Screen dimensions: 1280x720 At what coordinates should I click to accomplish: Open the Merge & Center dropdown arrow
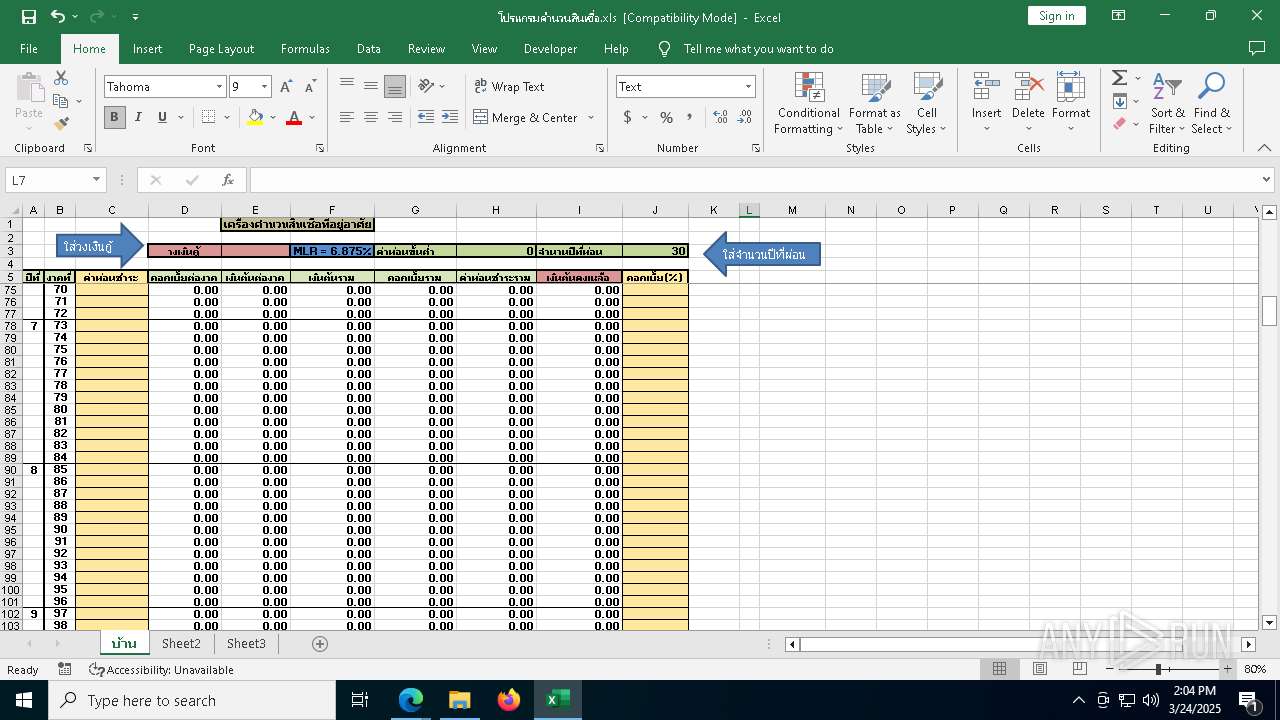(x=591, y=117)
